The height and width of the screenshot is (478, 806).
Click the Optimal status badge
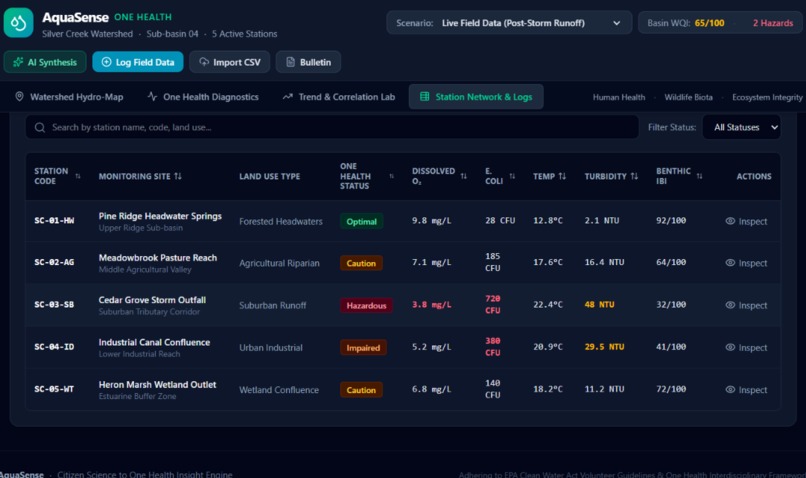[361, 222]
